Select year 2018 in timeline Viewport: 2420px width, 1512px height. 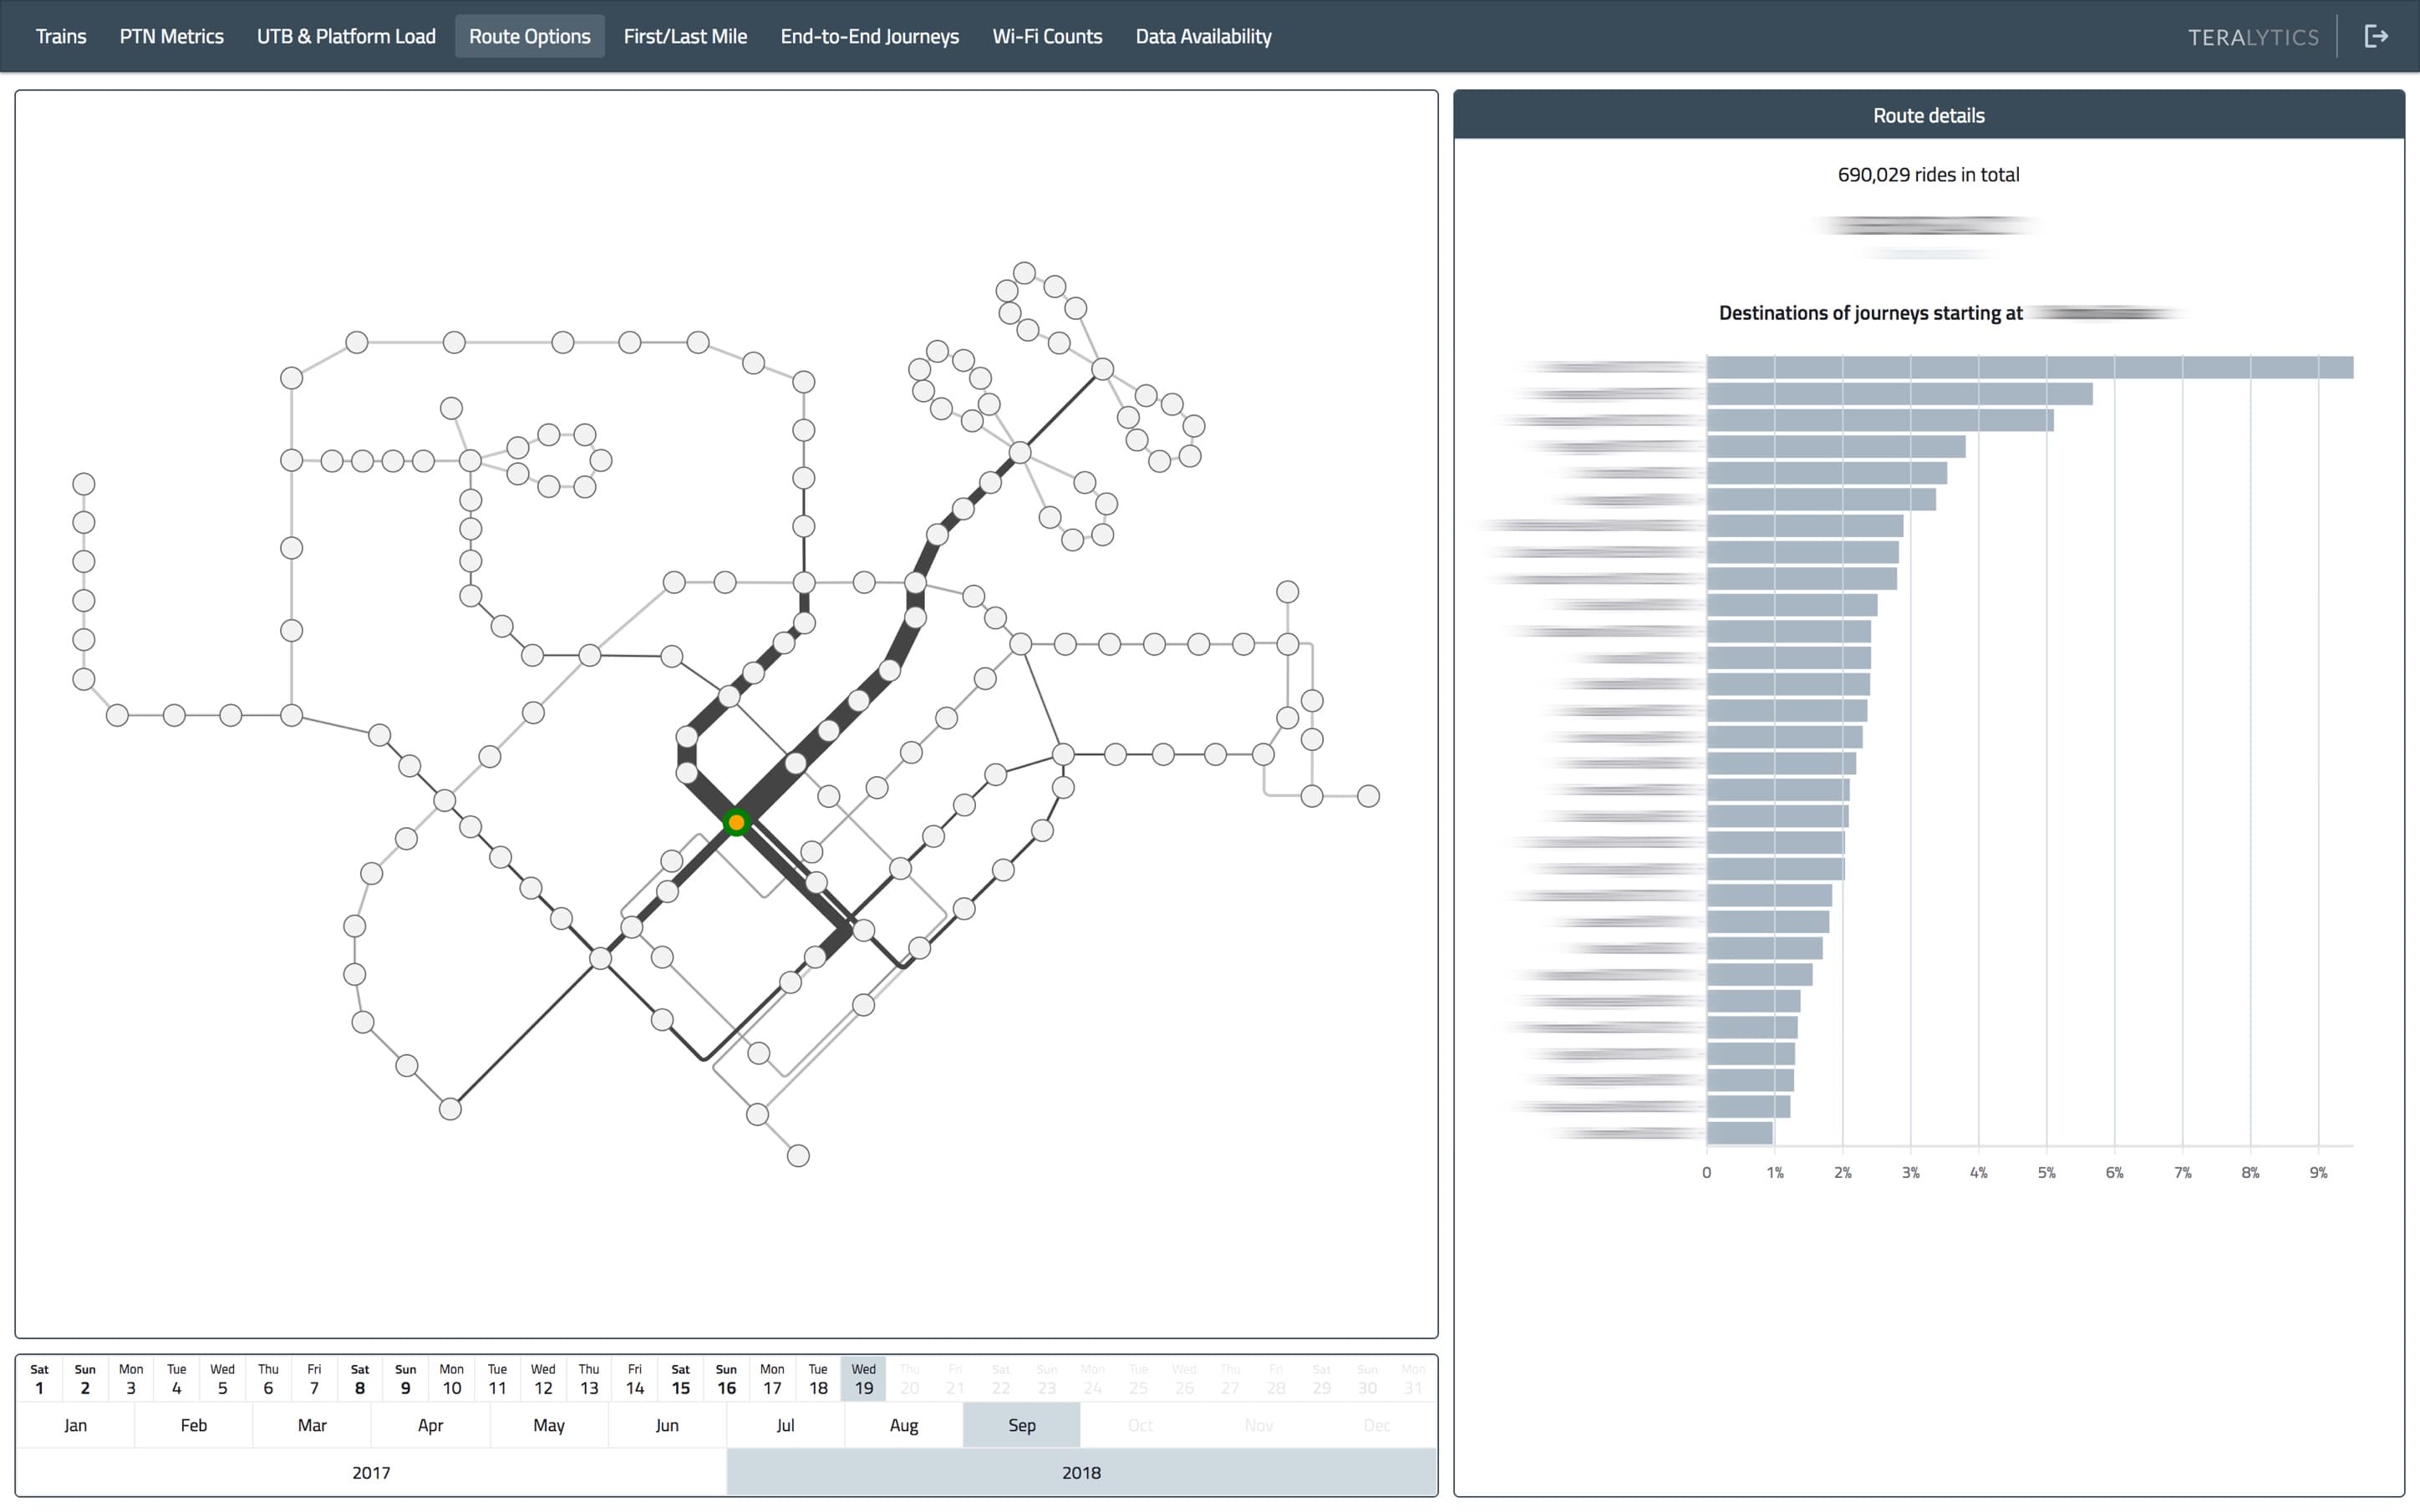click(1081, 1472)
